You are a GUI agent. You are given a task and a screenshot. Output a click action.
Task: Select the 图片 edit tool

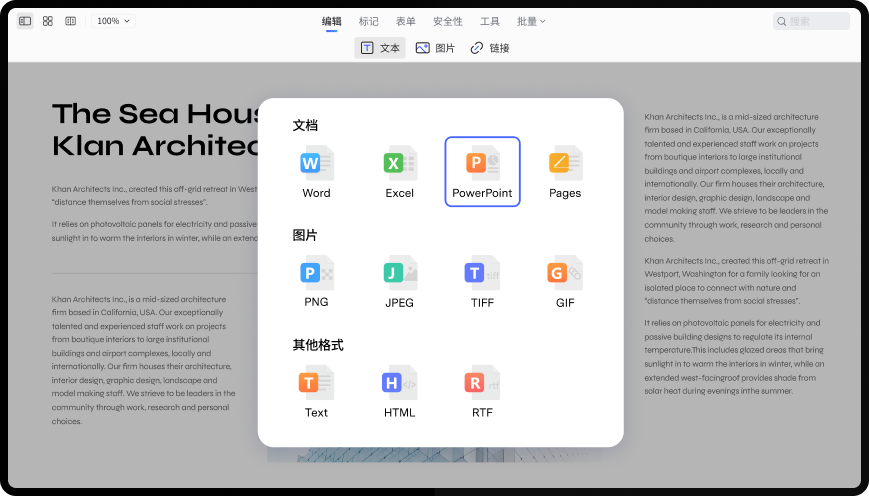point(436,48)
